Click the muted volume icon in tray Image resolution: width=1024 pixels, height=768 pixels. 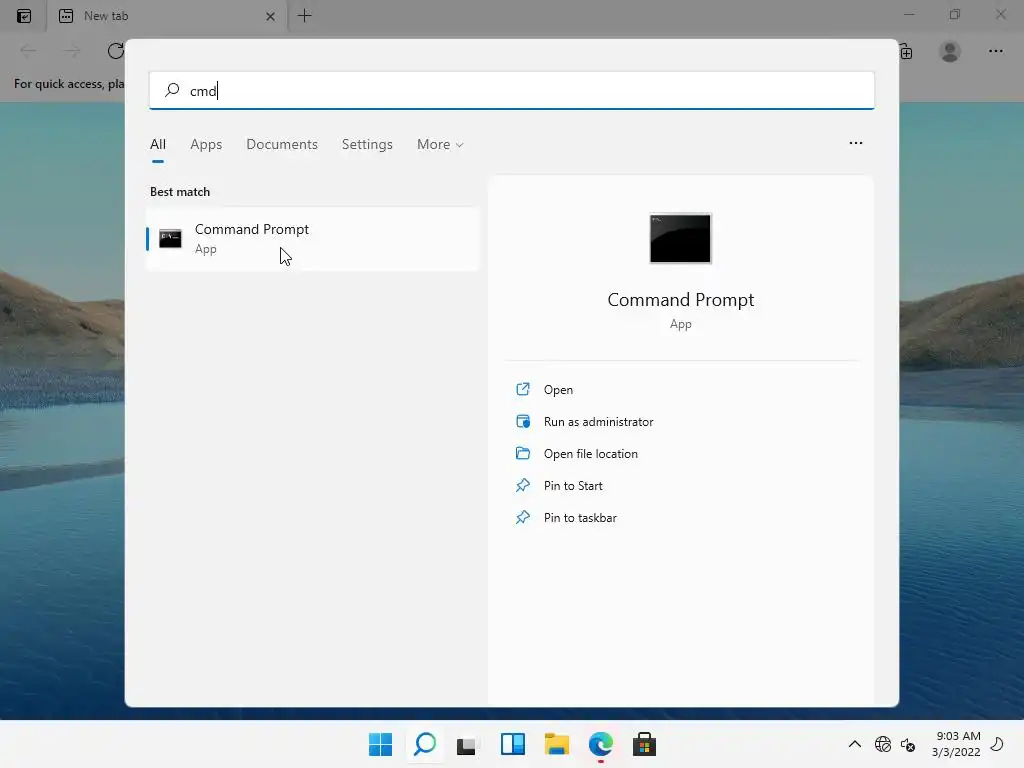click(x=908, y=744)
